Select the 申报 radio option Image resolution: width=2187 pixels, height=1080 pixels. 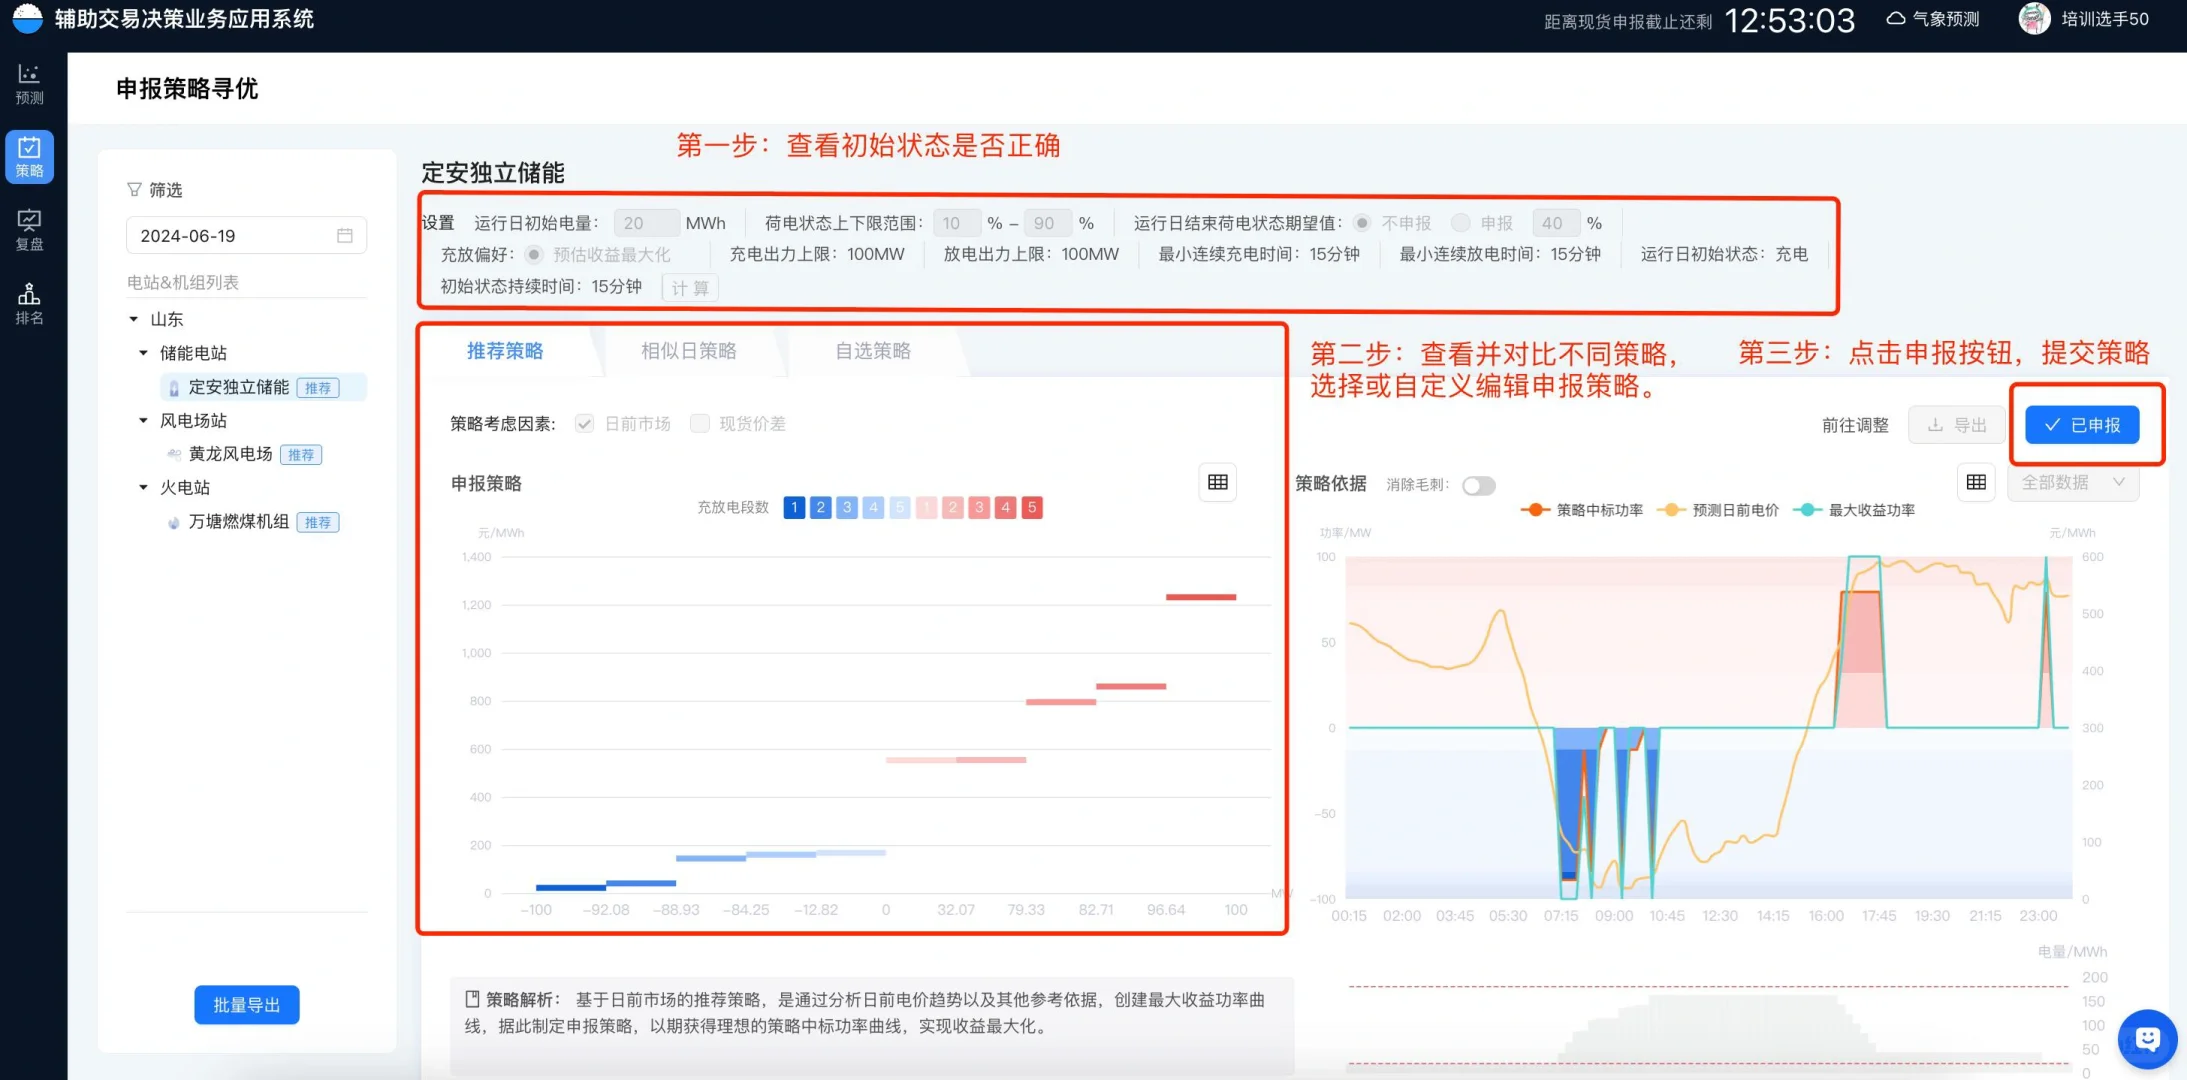click(1461, 222)
